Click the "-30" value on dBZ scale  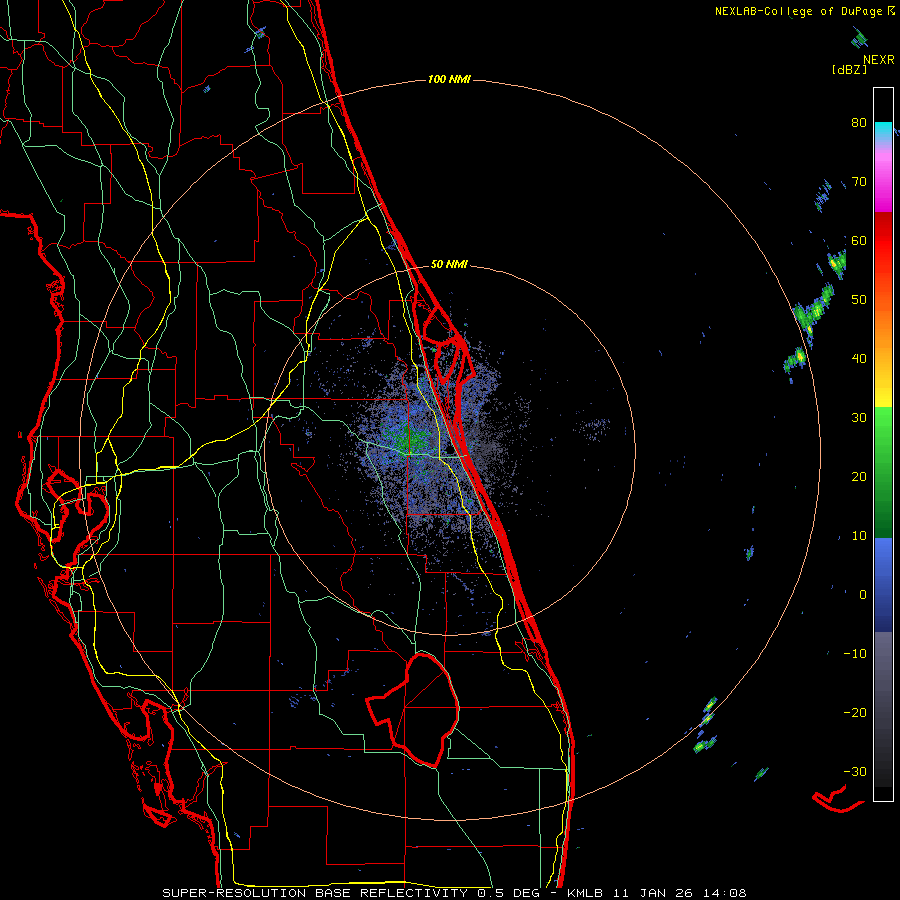(x=855, y=771)
